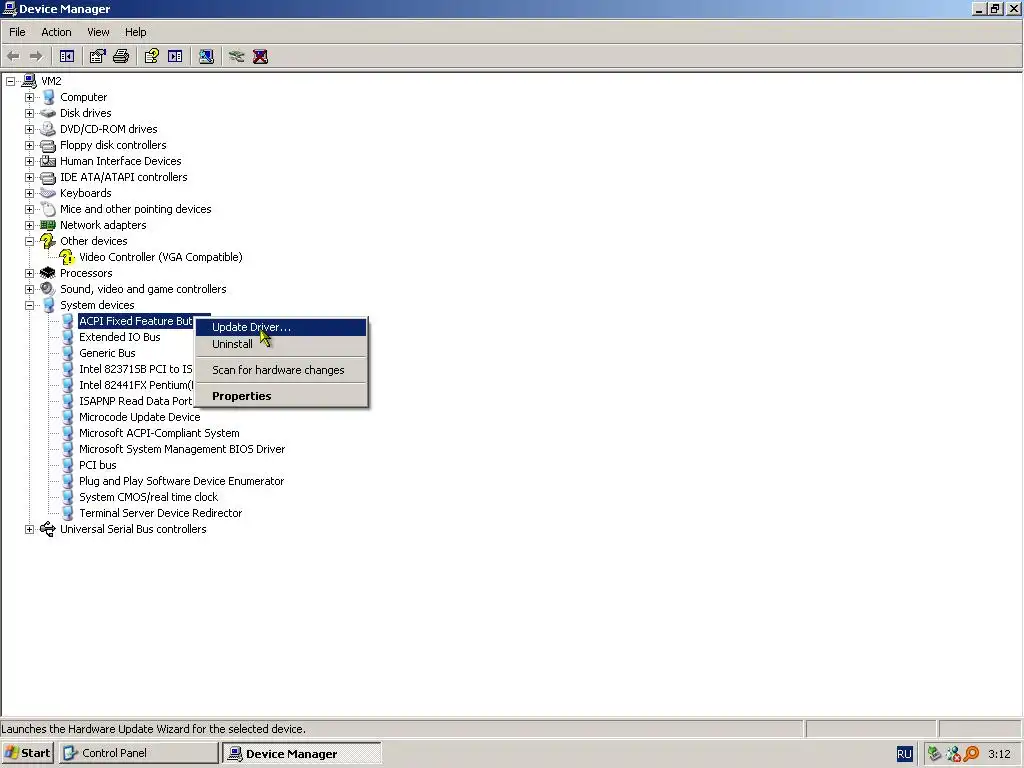This screenshot has height=768, width=1024.
Task: Expand the Computer category
Action: coord(29,97)
